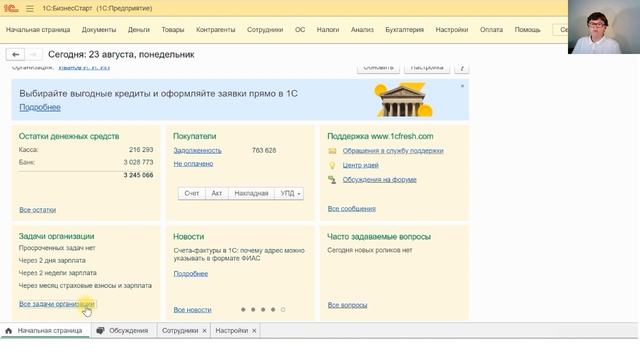This screenshot has width=640, height=360.
Task: Open the hamburger main menu
Action: pyautogui.click(x=30, y=8)
